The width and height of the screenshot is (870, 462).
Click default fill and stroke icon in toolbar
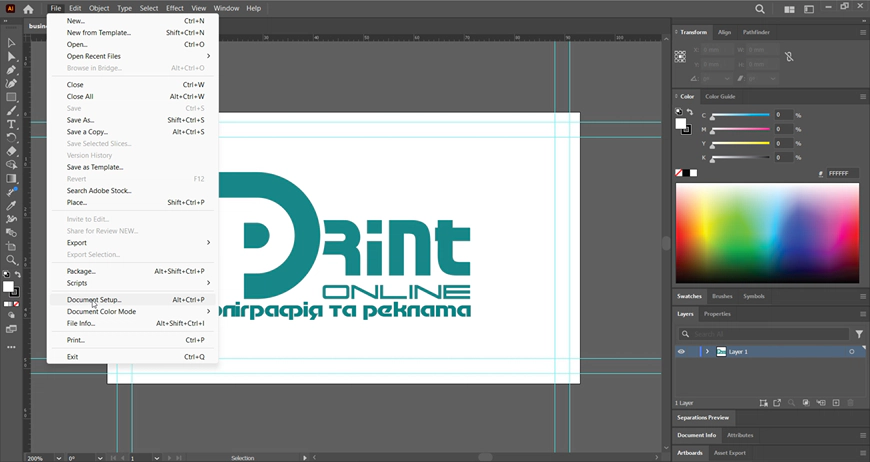pos(6,274)
